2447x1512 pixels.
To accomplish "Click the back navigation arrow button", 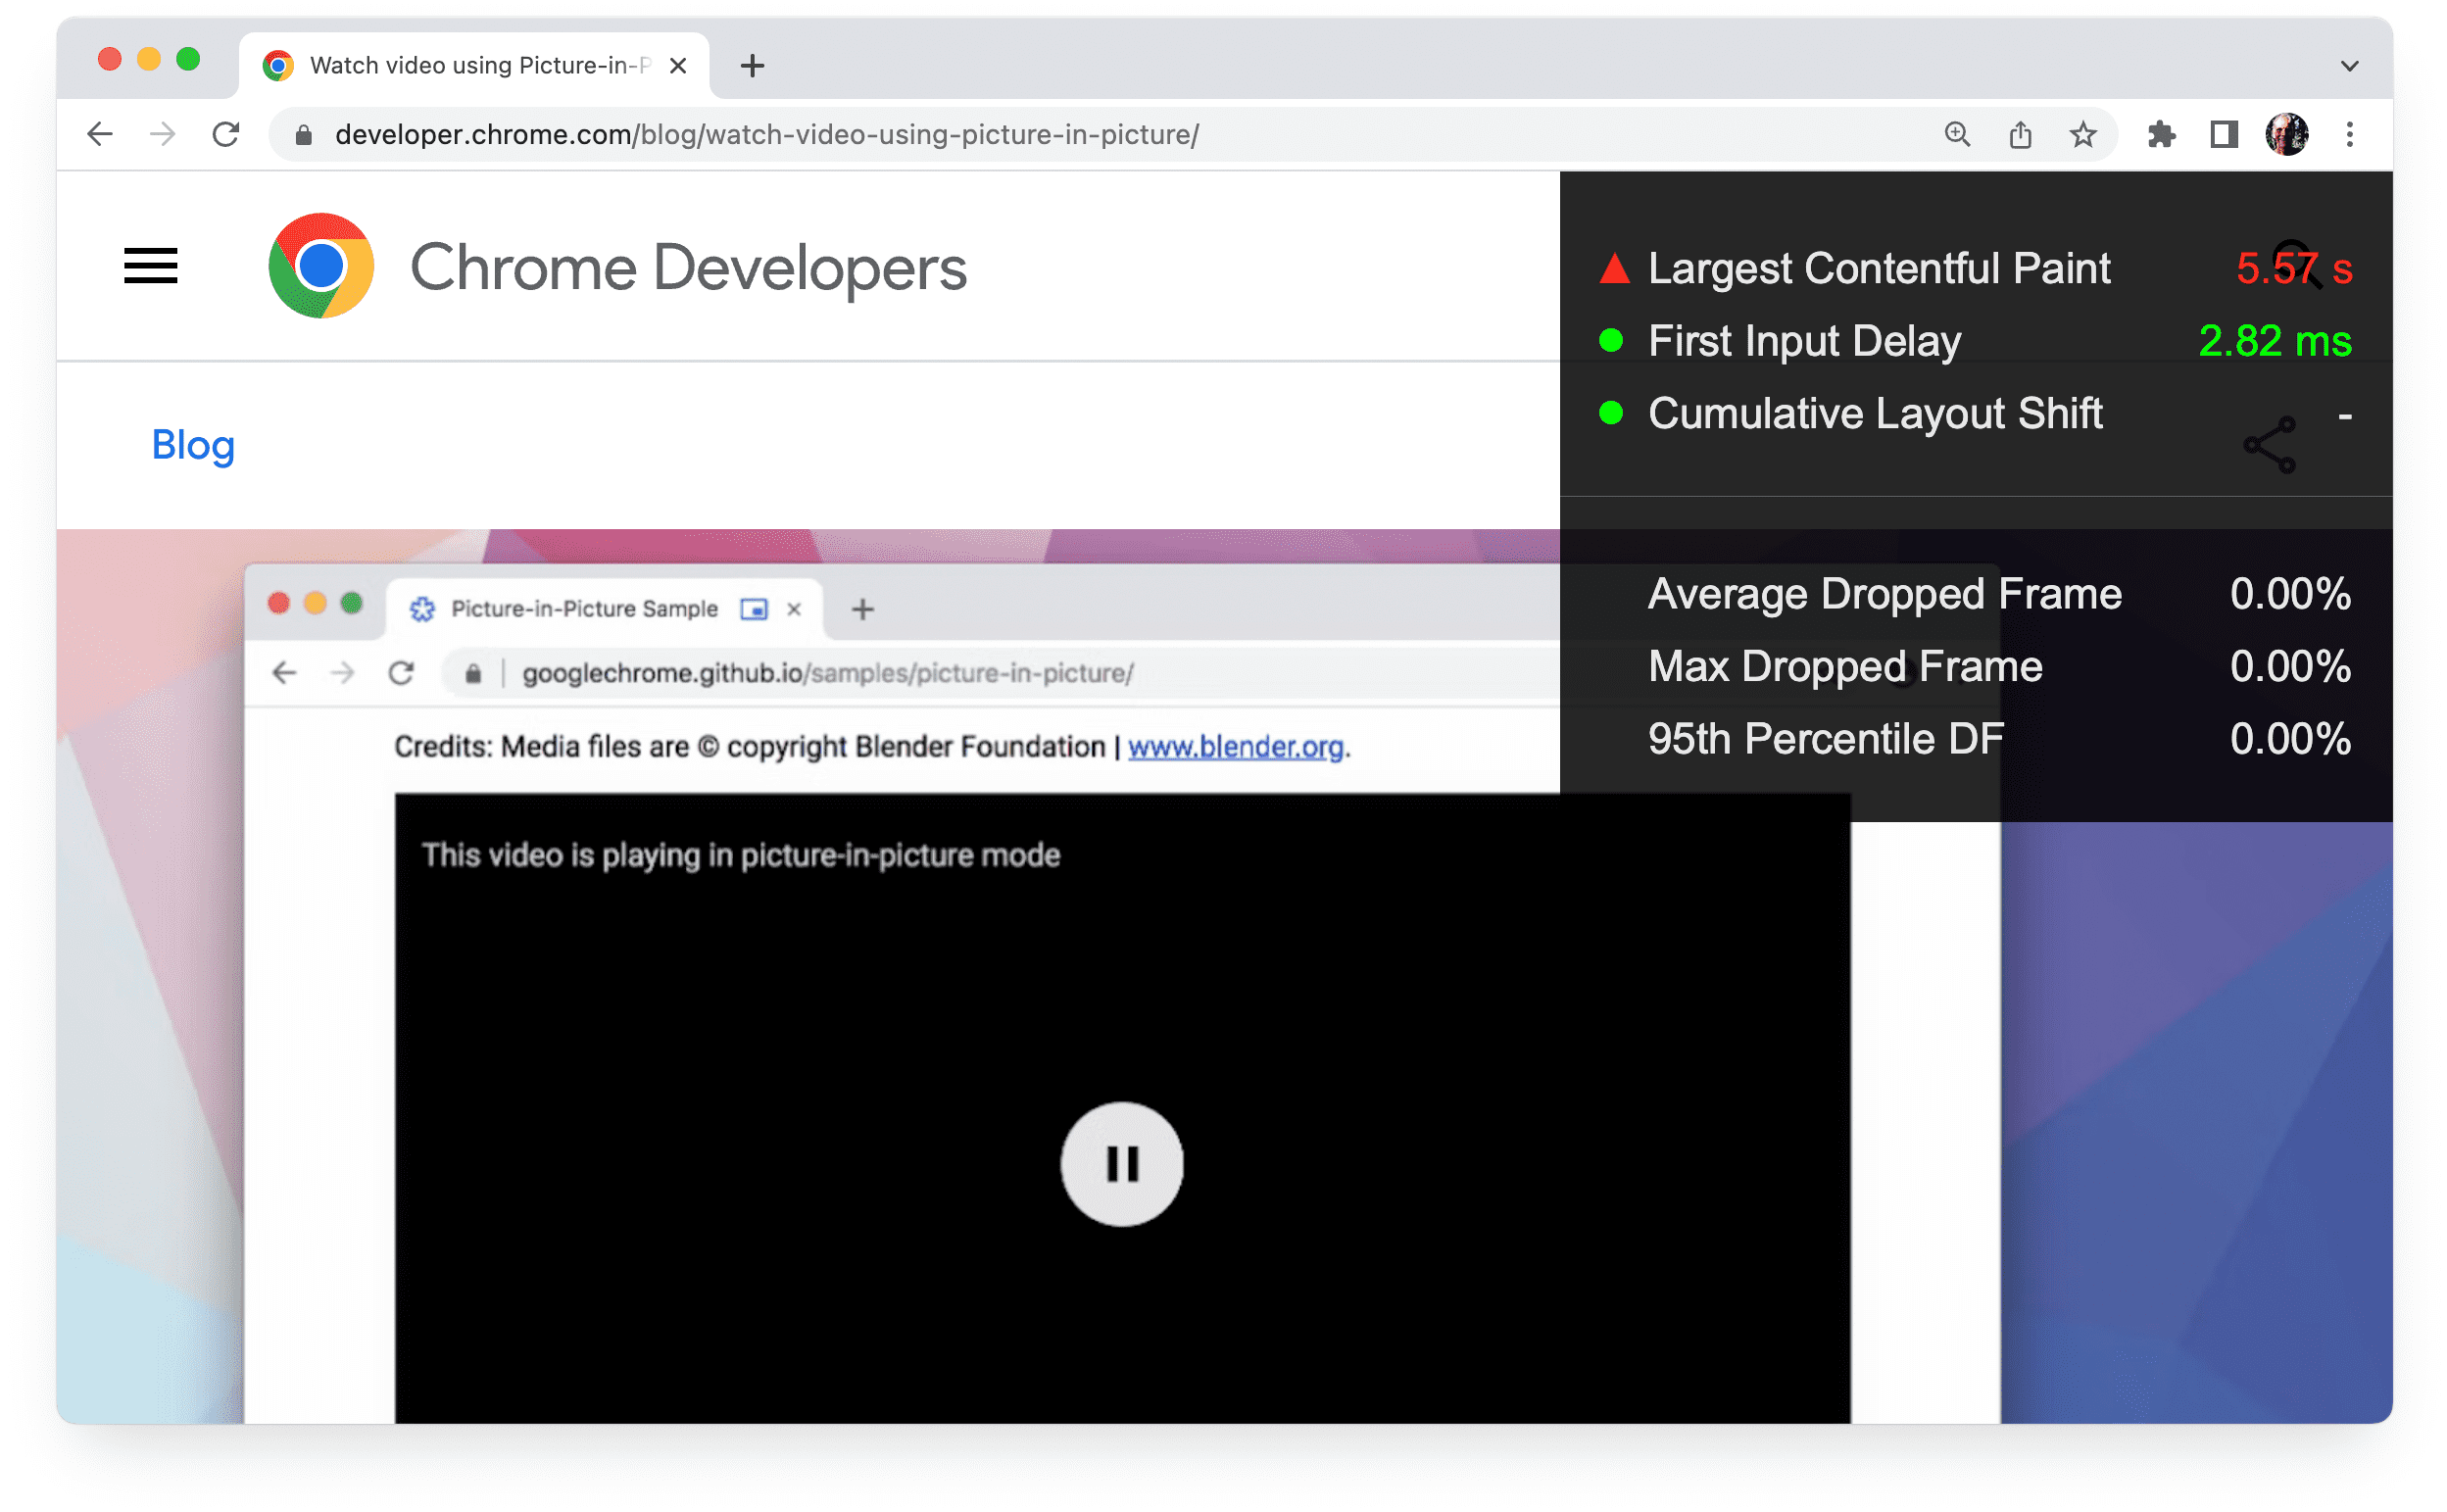I will click(100, 133).
